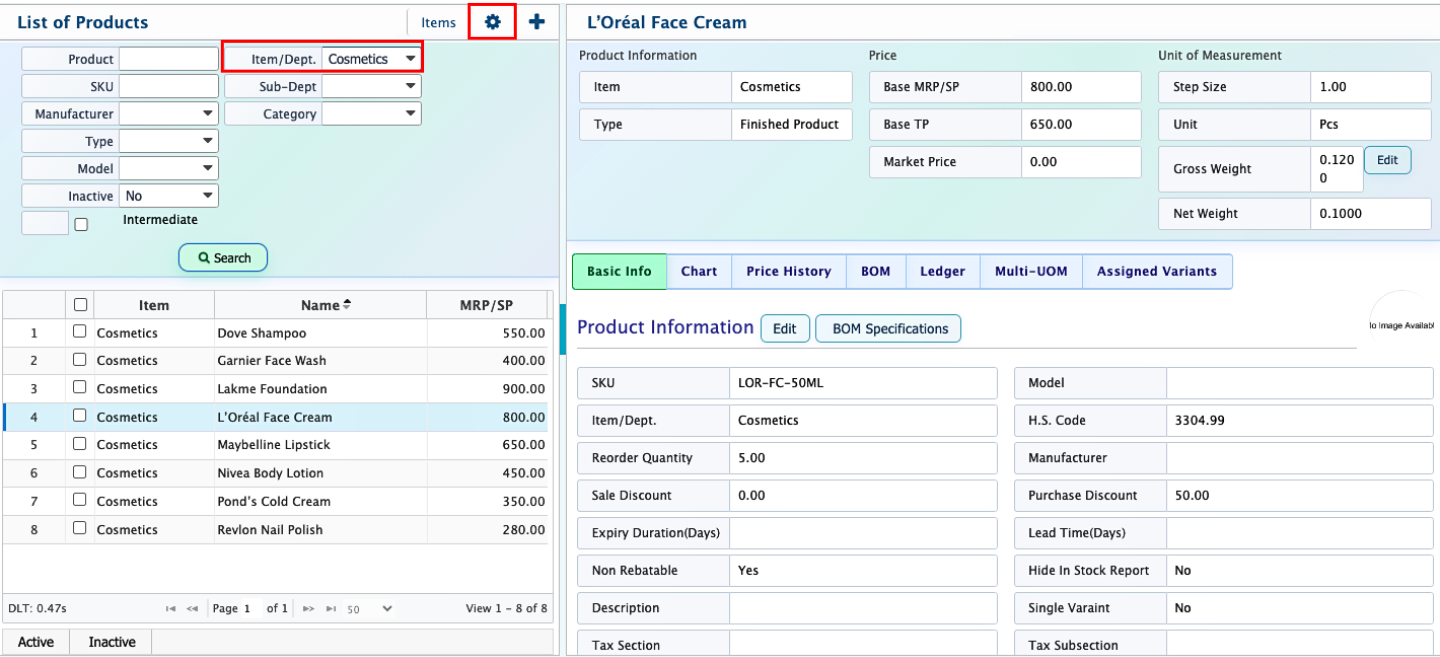
Task: Click the LOR-FC-50ML SKU value
Action: point(781,383)
